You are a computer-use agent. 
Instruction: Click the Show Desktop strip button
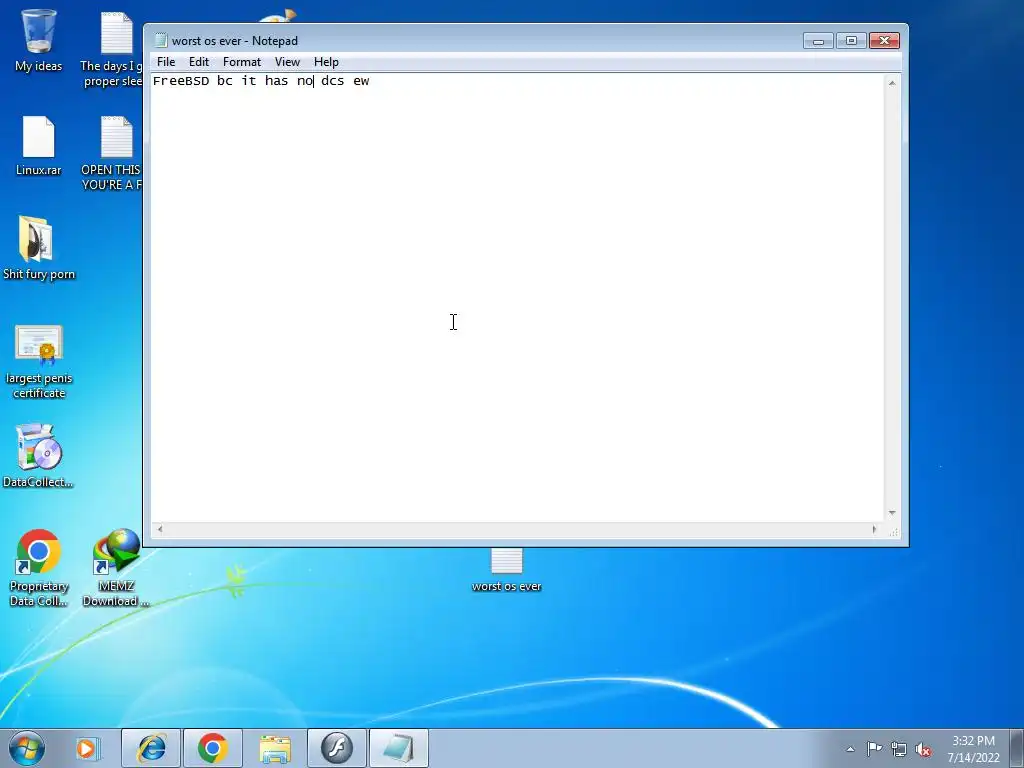pyautogui.click(x=1017, y=748)
